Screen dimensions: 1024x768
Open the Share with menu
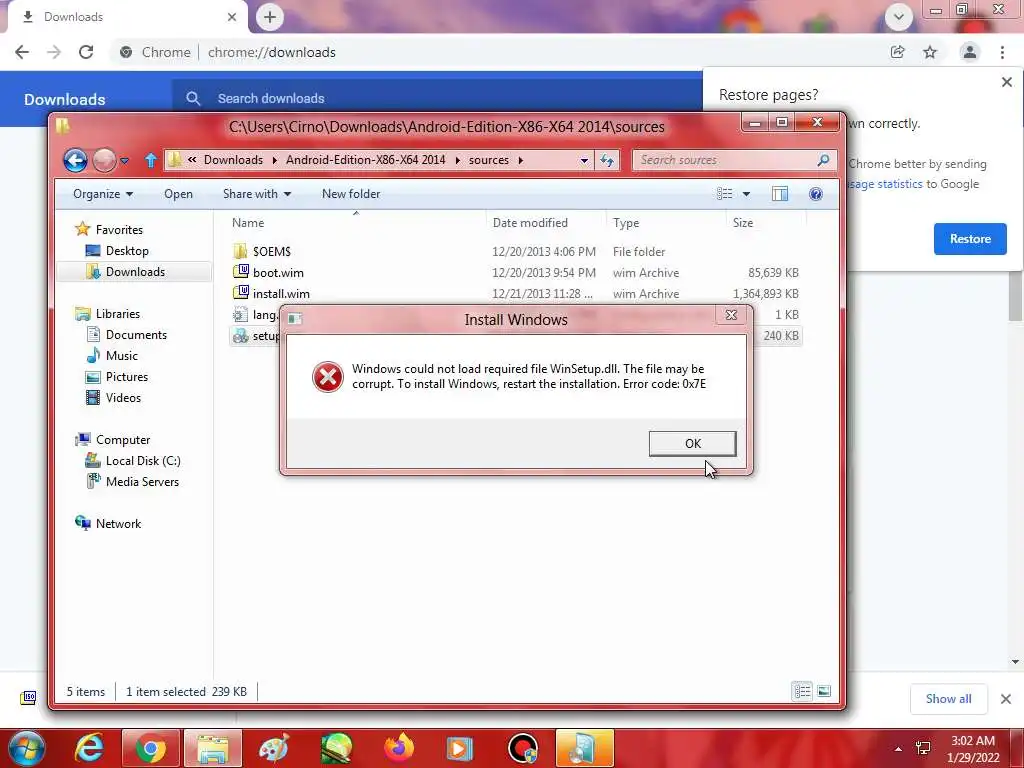(x=257, y=194)
